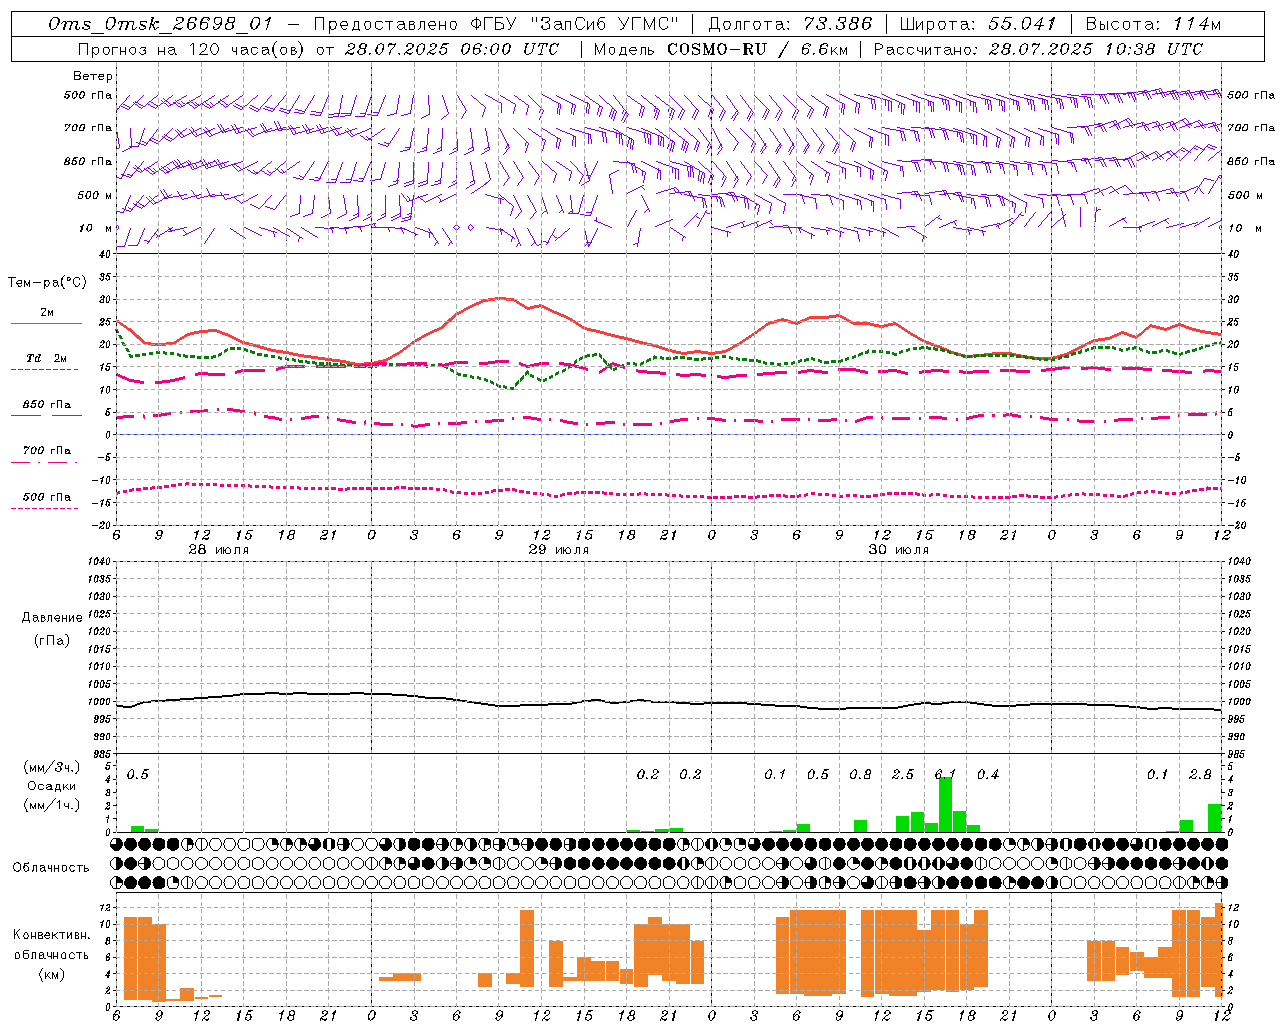This screenshot has height=1024, width=1280.
Task: Click the Давление pressure panel label
Action: [52, 618]
